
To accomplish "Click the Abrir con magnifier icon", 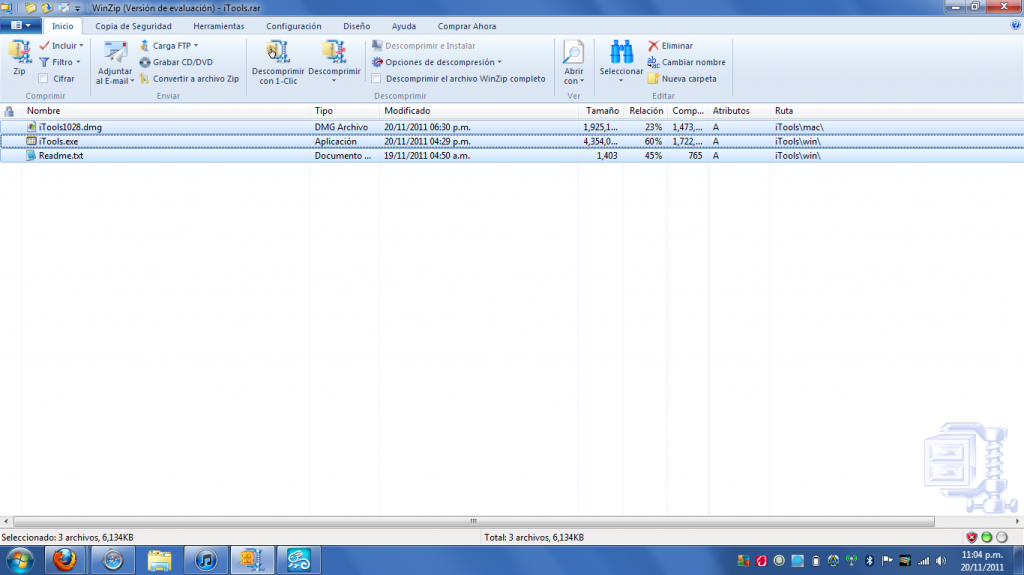I will point(573,52).
